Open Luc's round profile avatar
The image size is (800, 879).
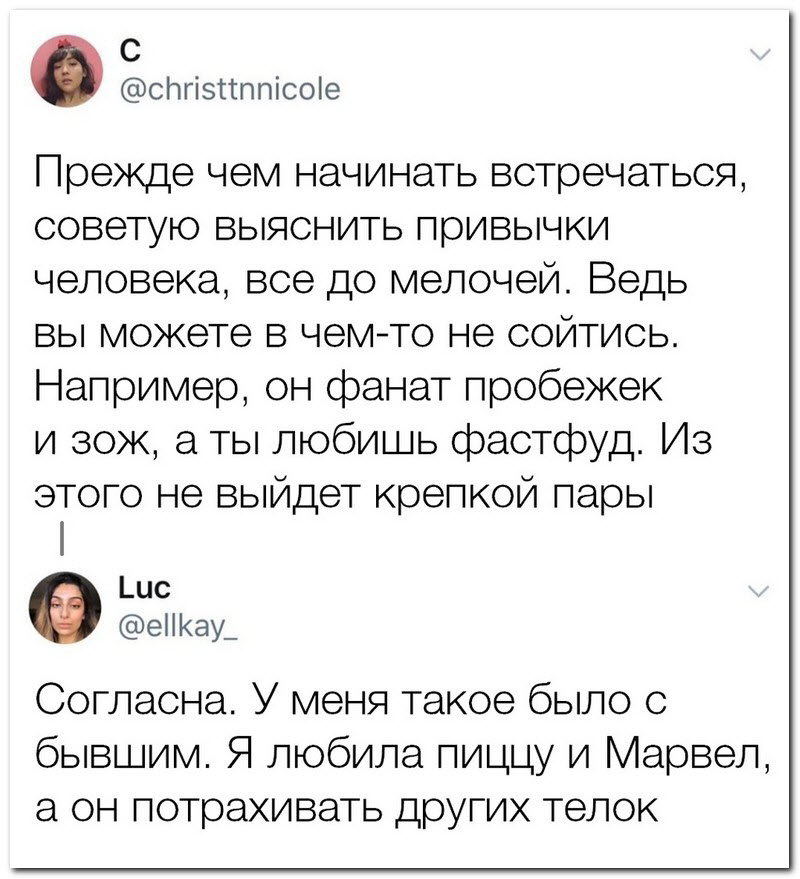click(66, 607)
